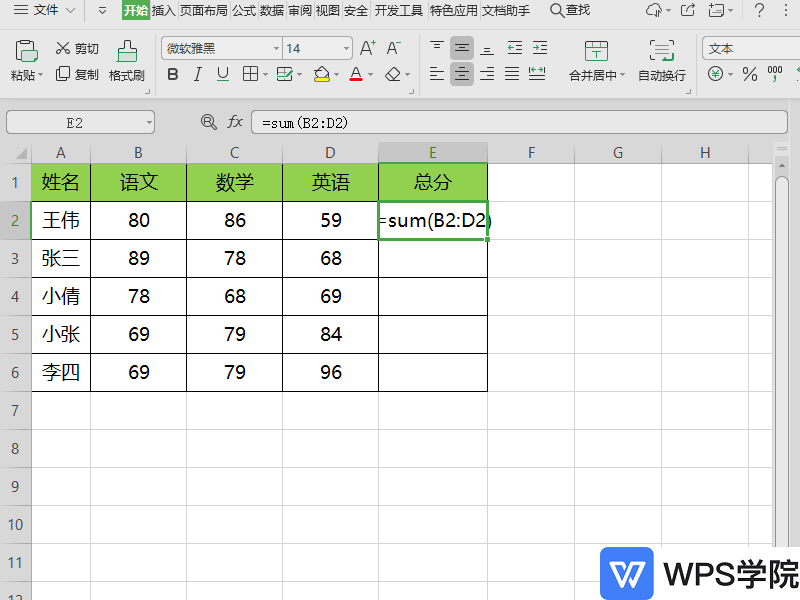The height and width of the screenshot is (600, 800).
Task: Open the 公式 (Formulas) tab
Action: click(x=244, y=11)
